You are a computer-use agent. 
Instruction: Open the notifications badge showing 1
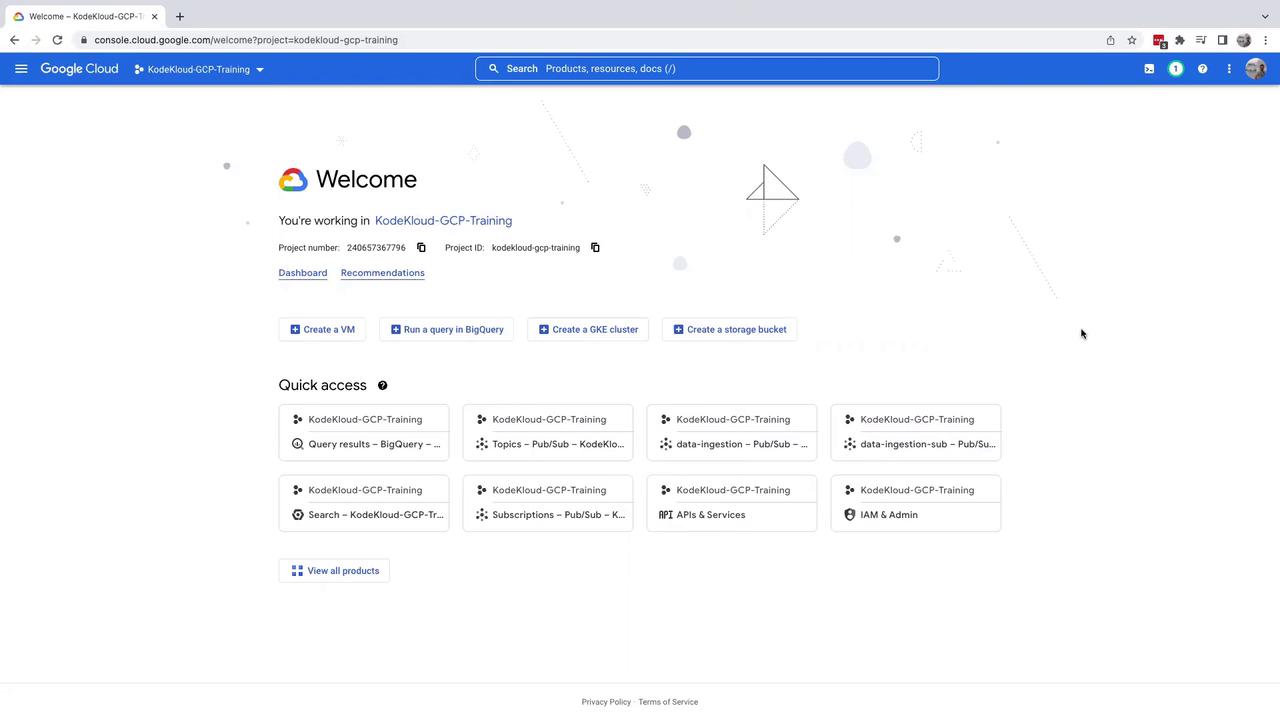[x=1176, y=69]
